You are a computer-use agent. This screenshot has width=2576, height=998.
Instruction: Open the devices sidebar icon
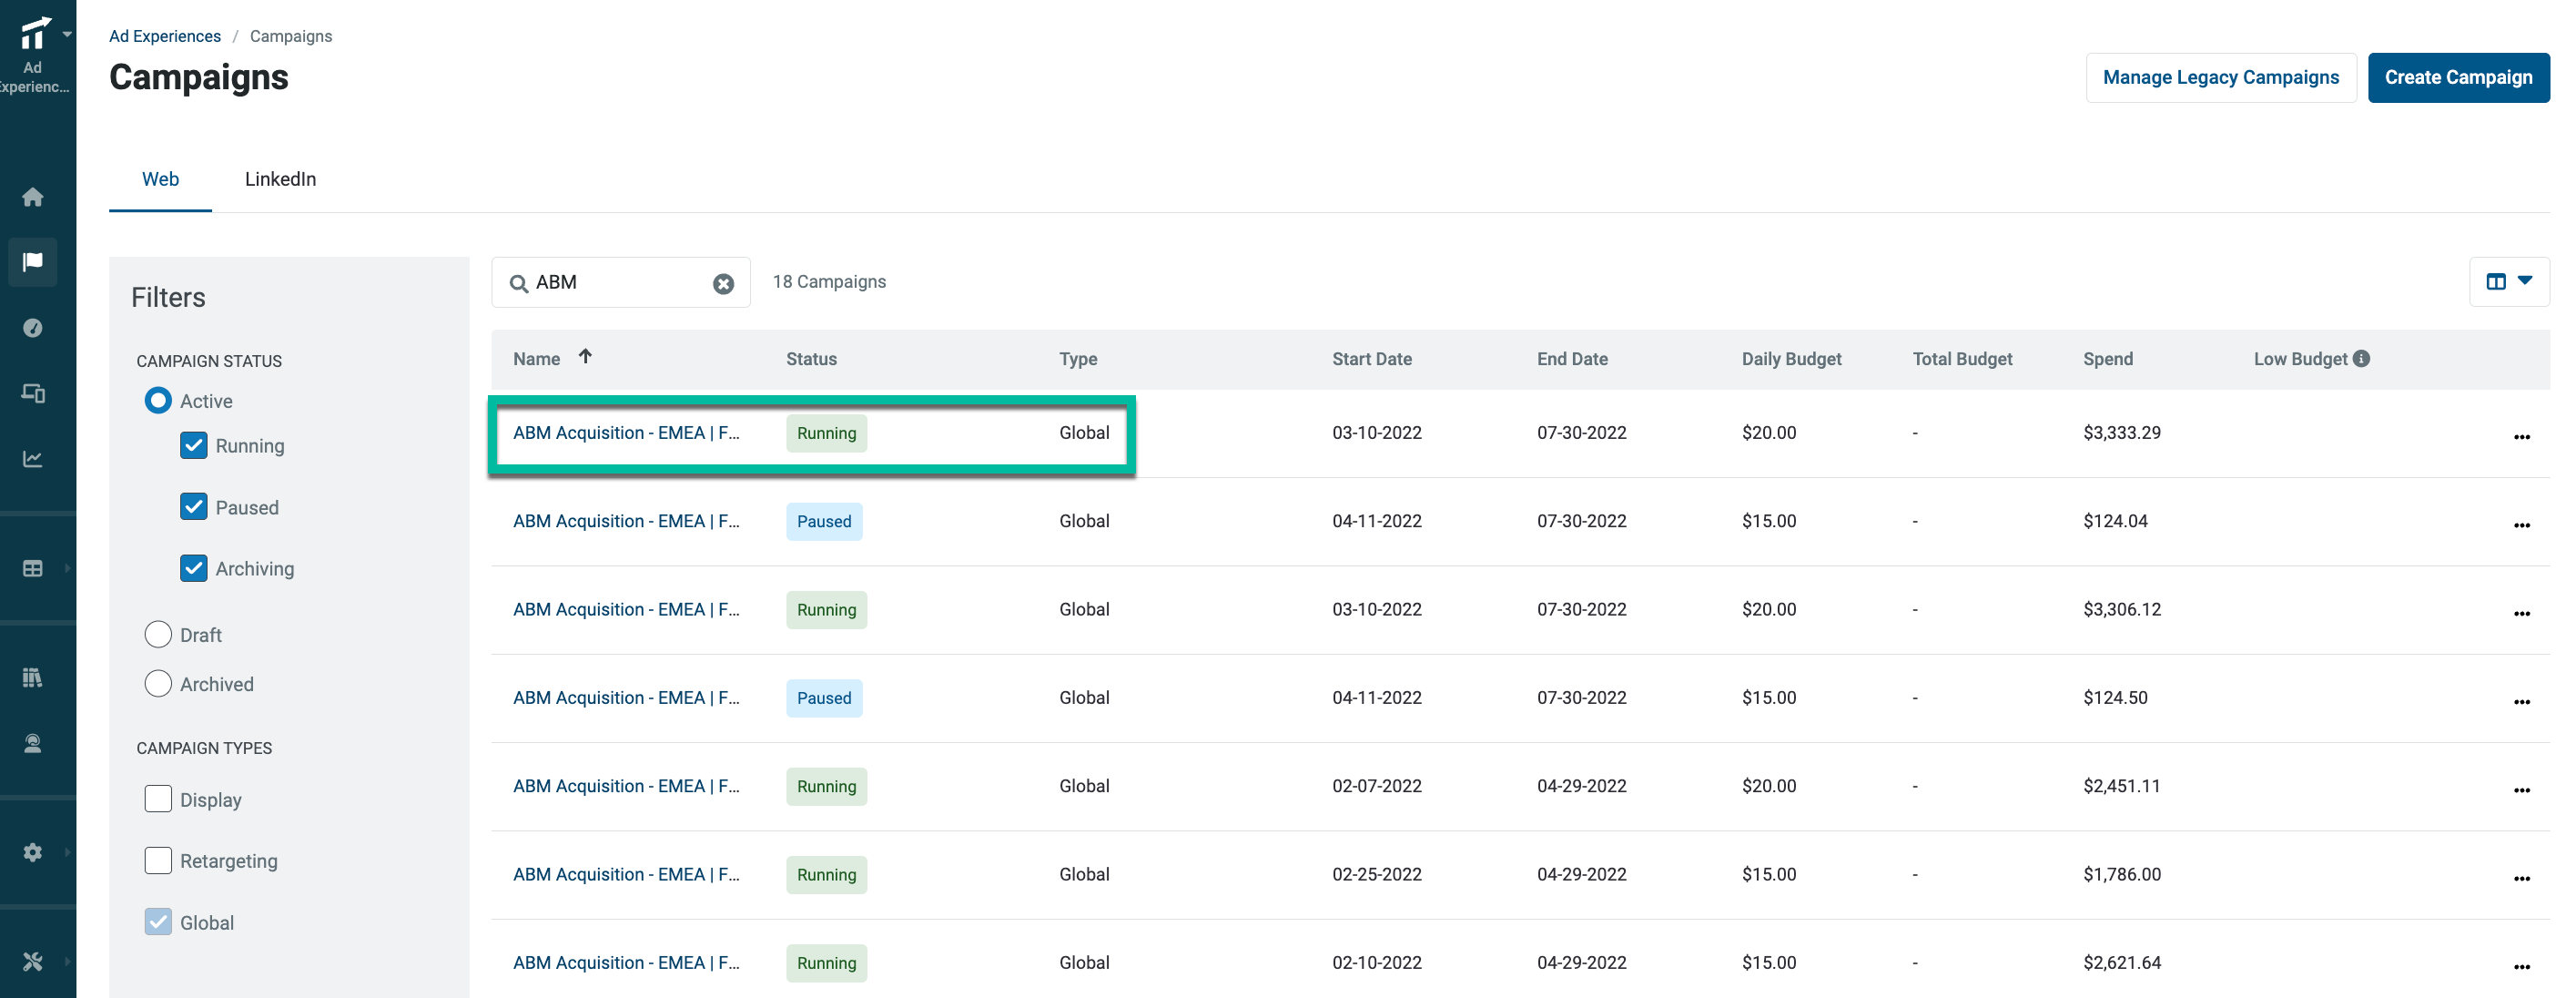tap(33, 393)
